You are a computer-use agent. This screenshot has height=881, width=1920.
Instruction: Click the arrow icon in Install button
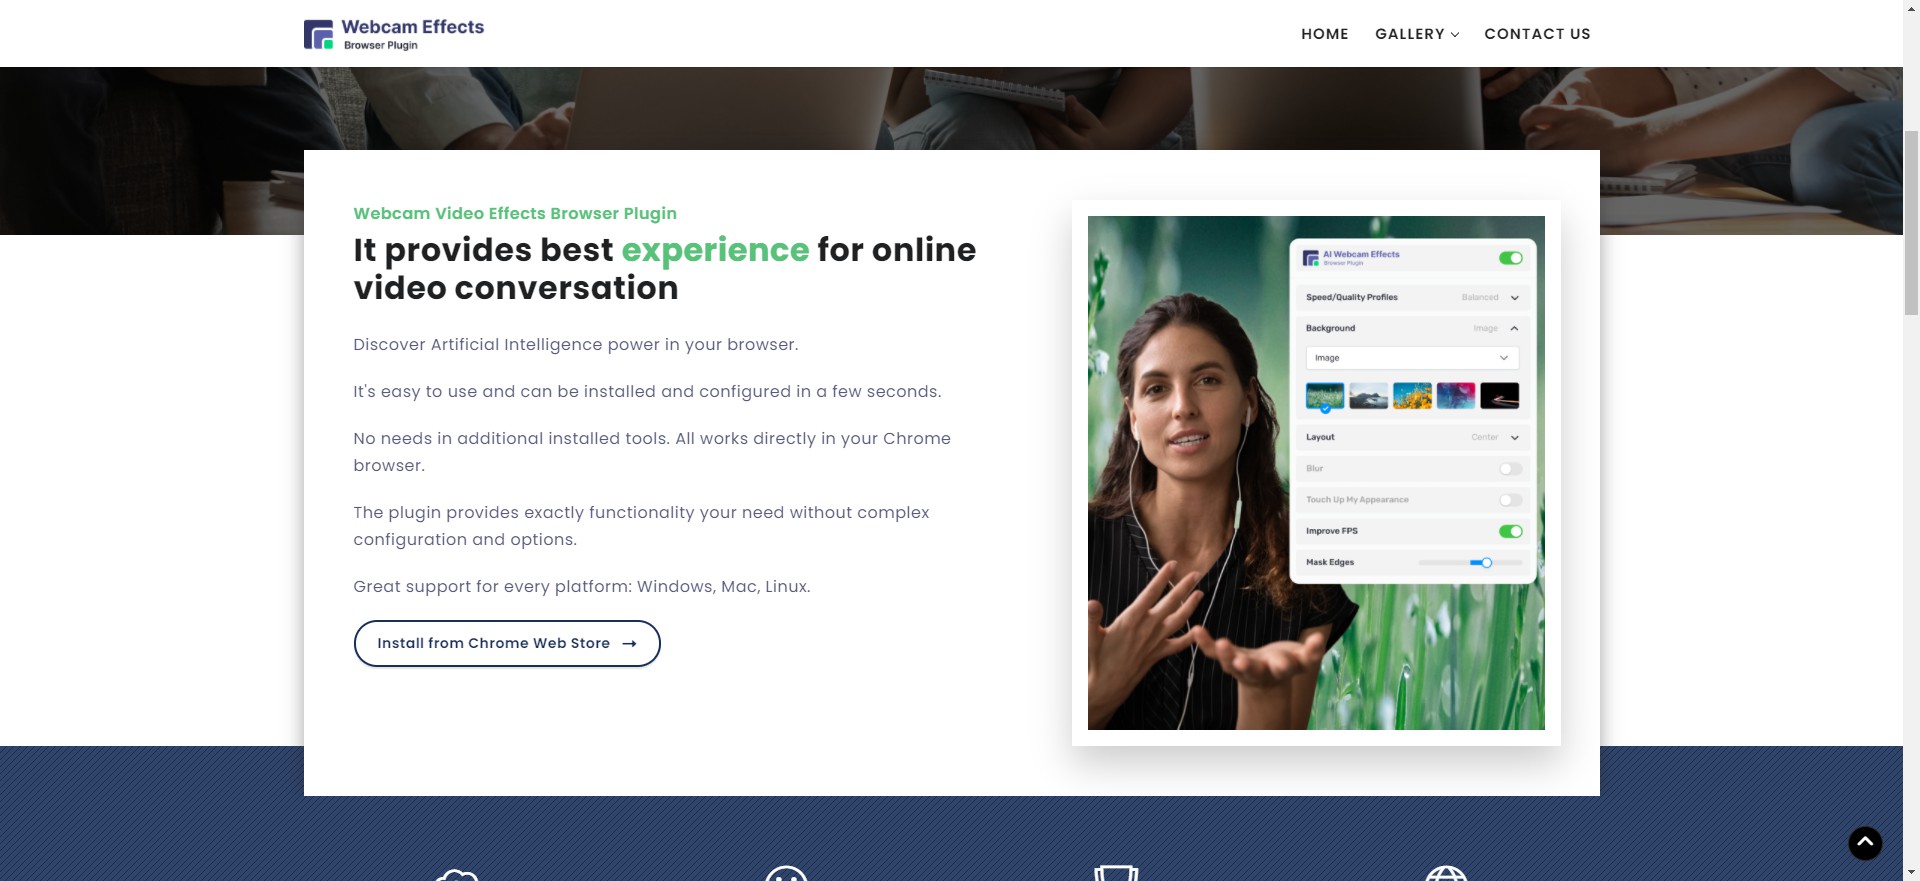tap(629, 644)
